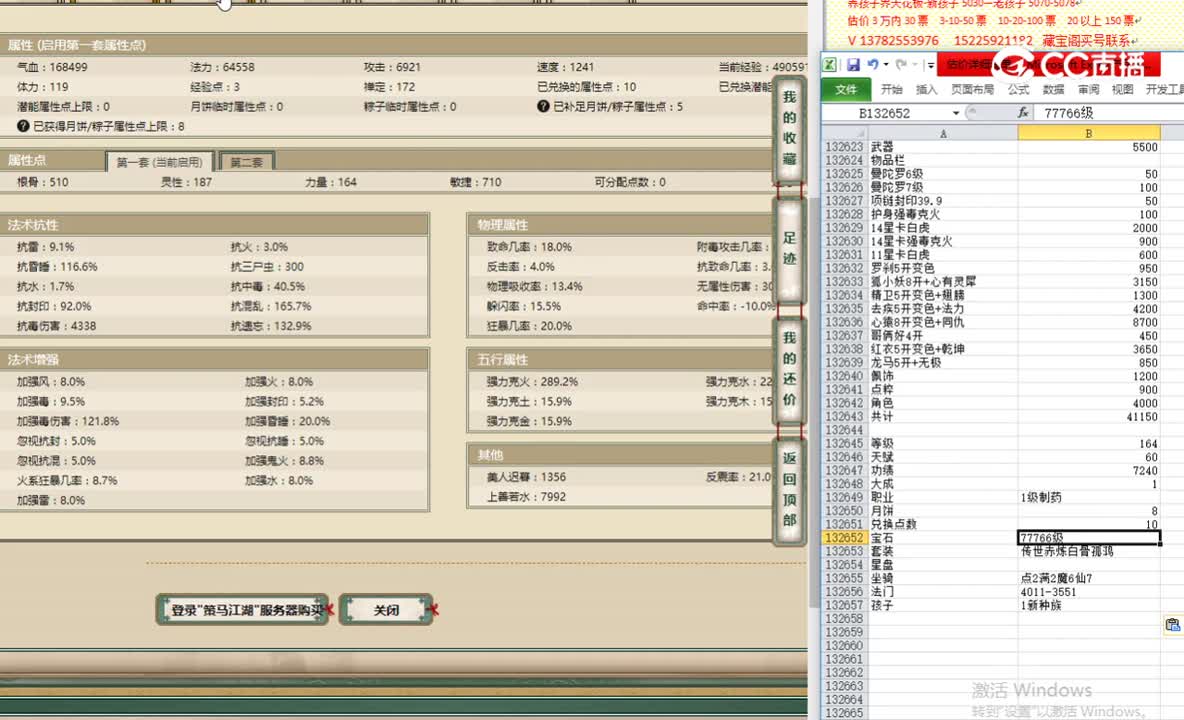Click the cell labeled 武器
1184x720 pixels.
(x=943, y=147)
